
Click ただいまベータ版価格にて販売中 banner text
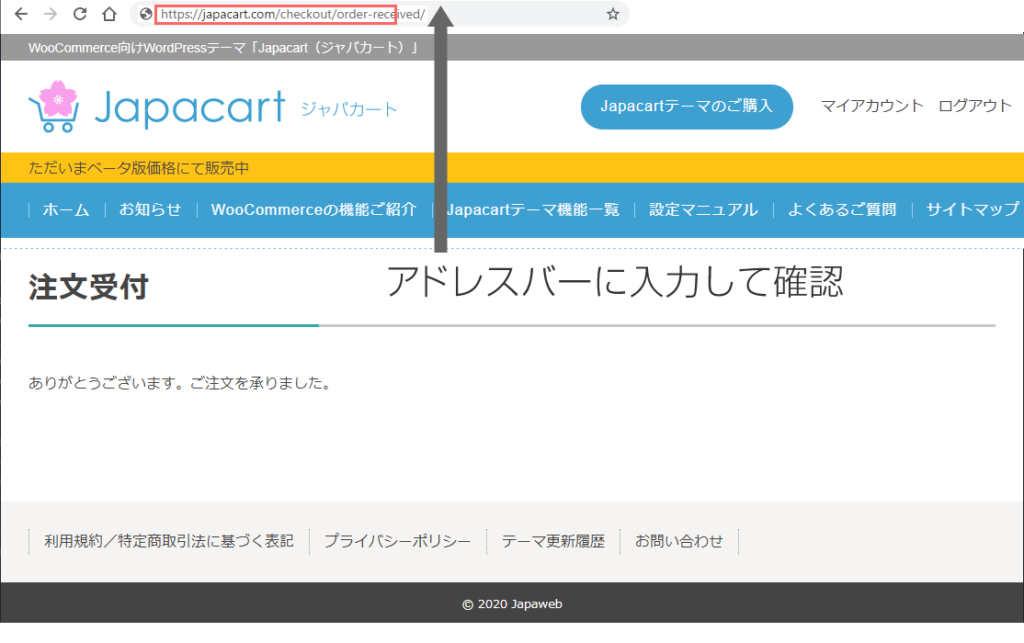138,168
